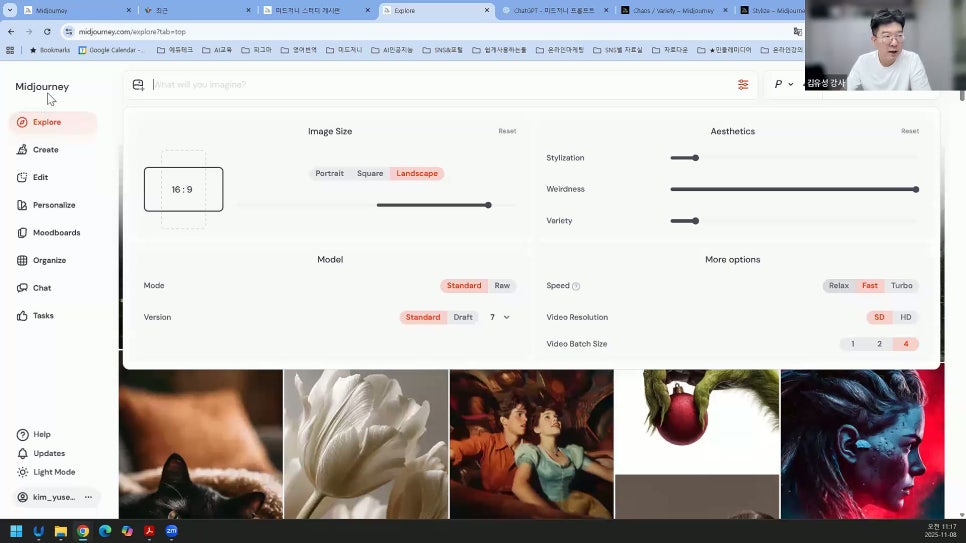The height and width of the screenshot is (543, 966).
Task: Open the Create section icon
Action: [22, 150]
